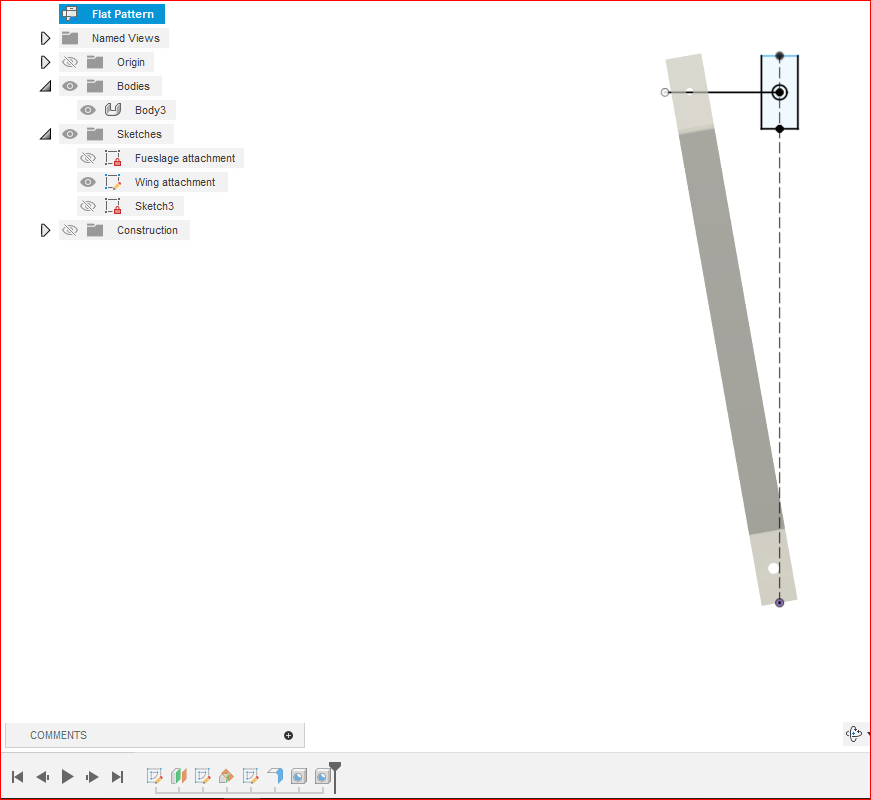Select Sketch3 in the browser tree

click(155, 206)
